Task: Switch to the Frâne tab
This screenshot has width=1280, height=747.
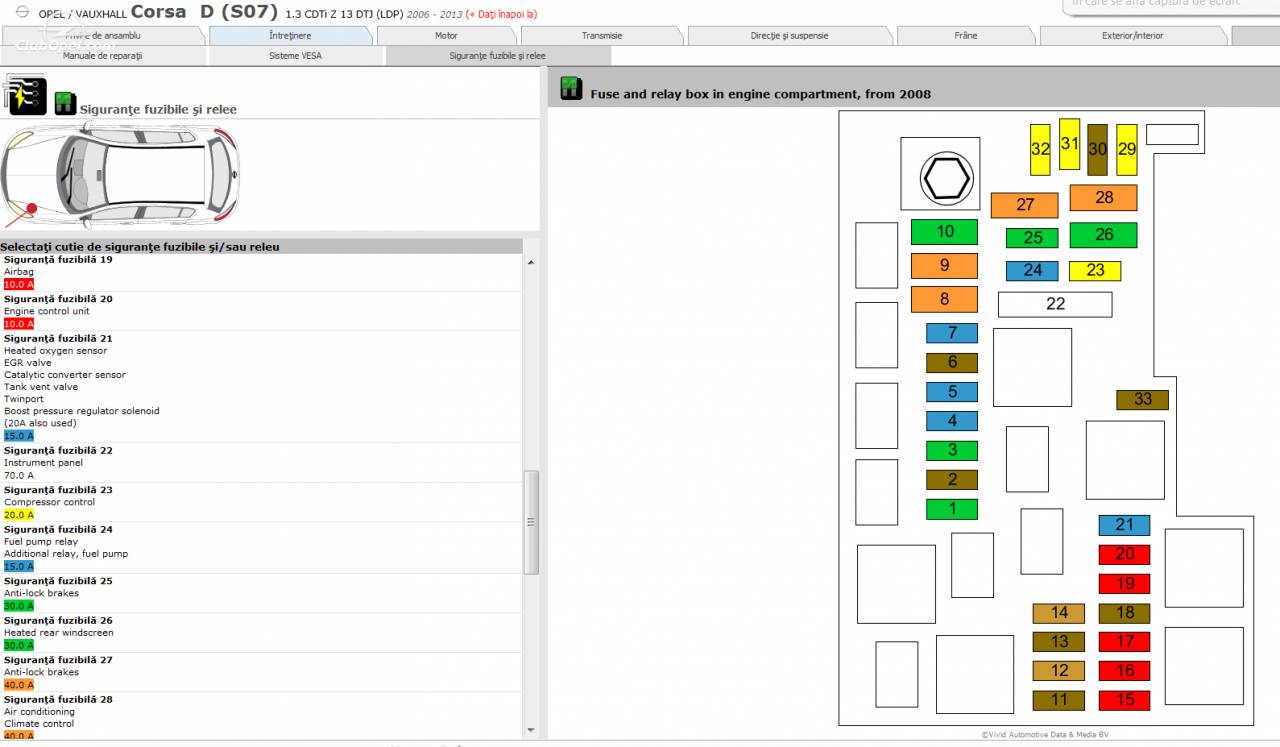Action: [966, 36]
